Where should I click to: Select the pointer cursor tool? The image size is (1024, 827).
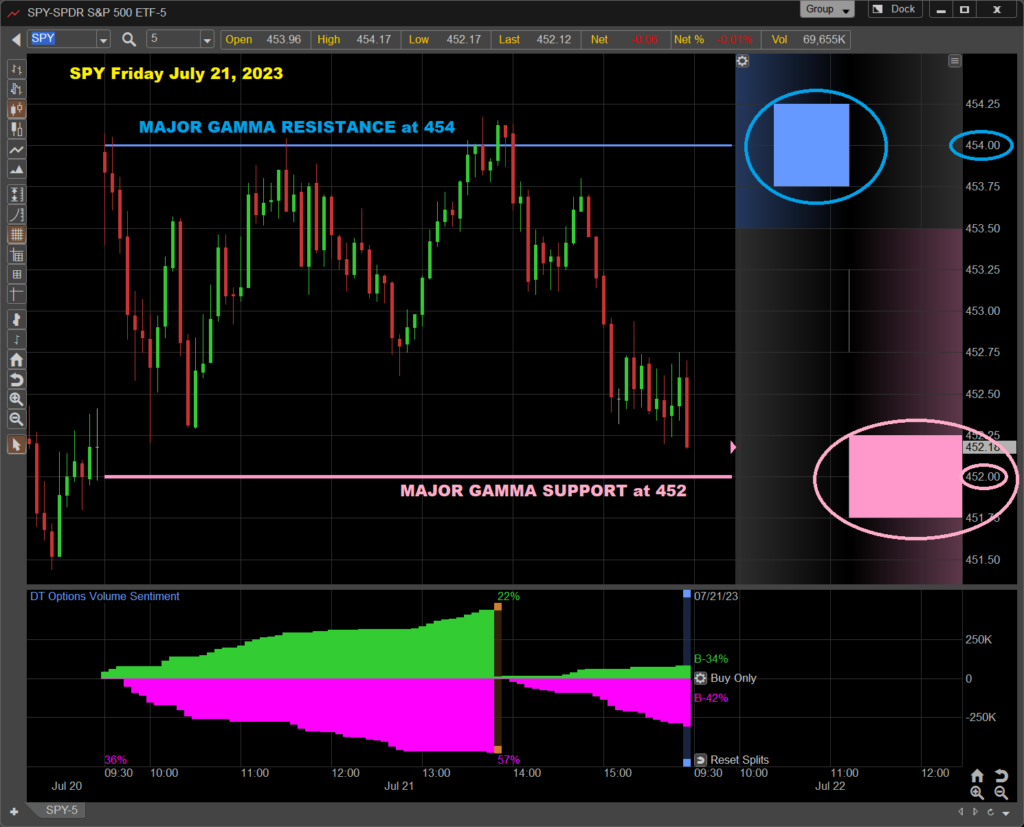16,445
